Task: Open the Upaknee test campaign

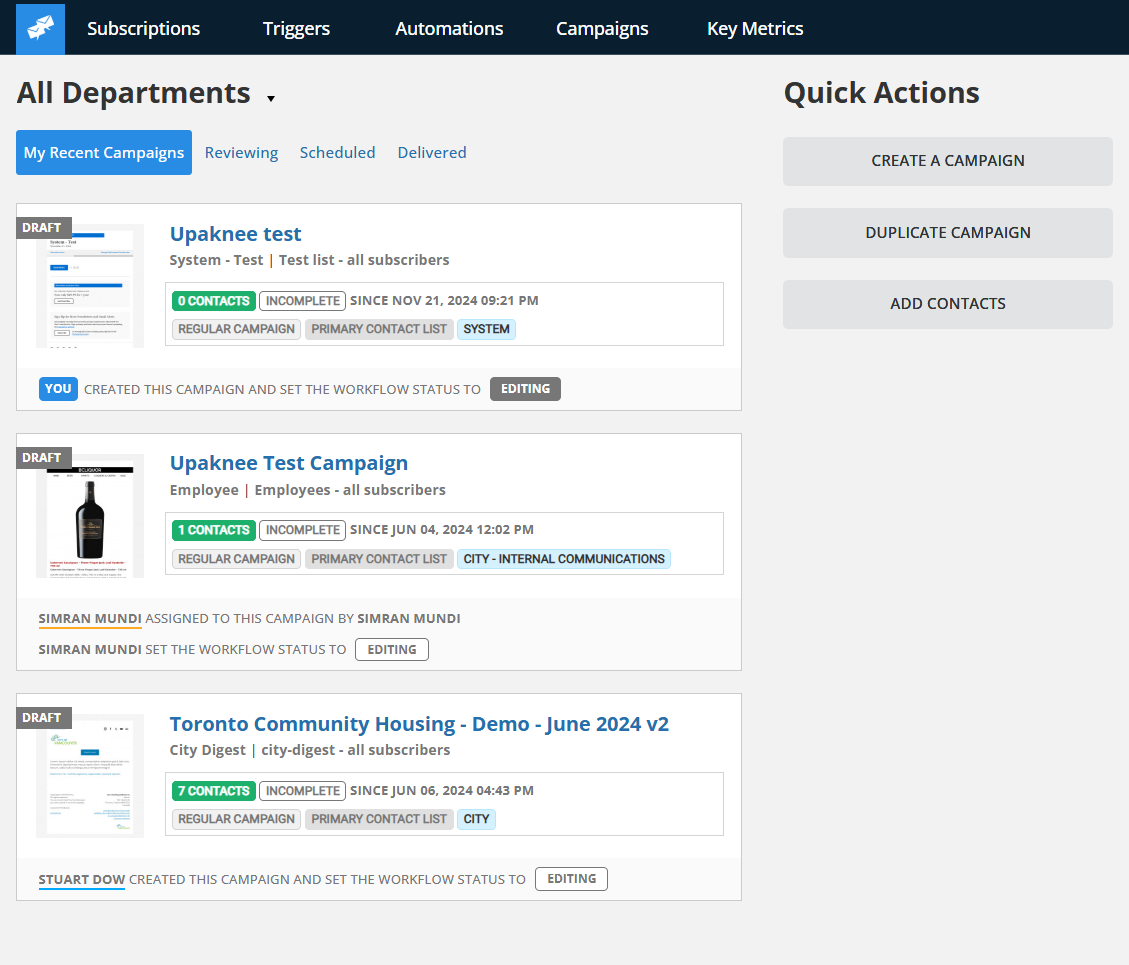Action: click(235, 233)
